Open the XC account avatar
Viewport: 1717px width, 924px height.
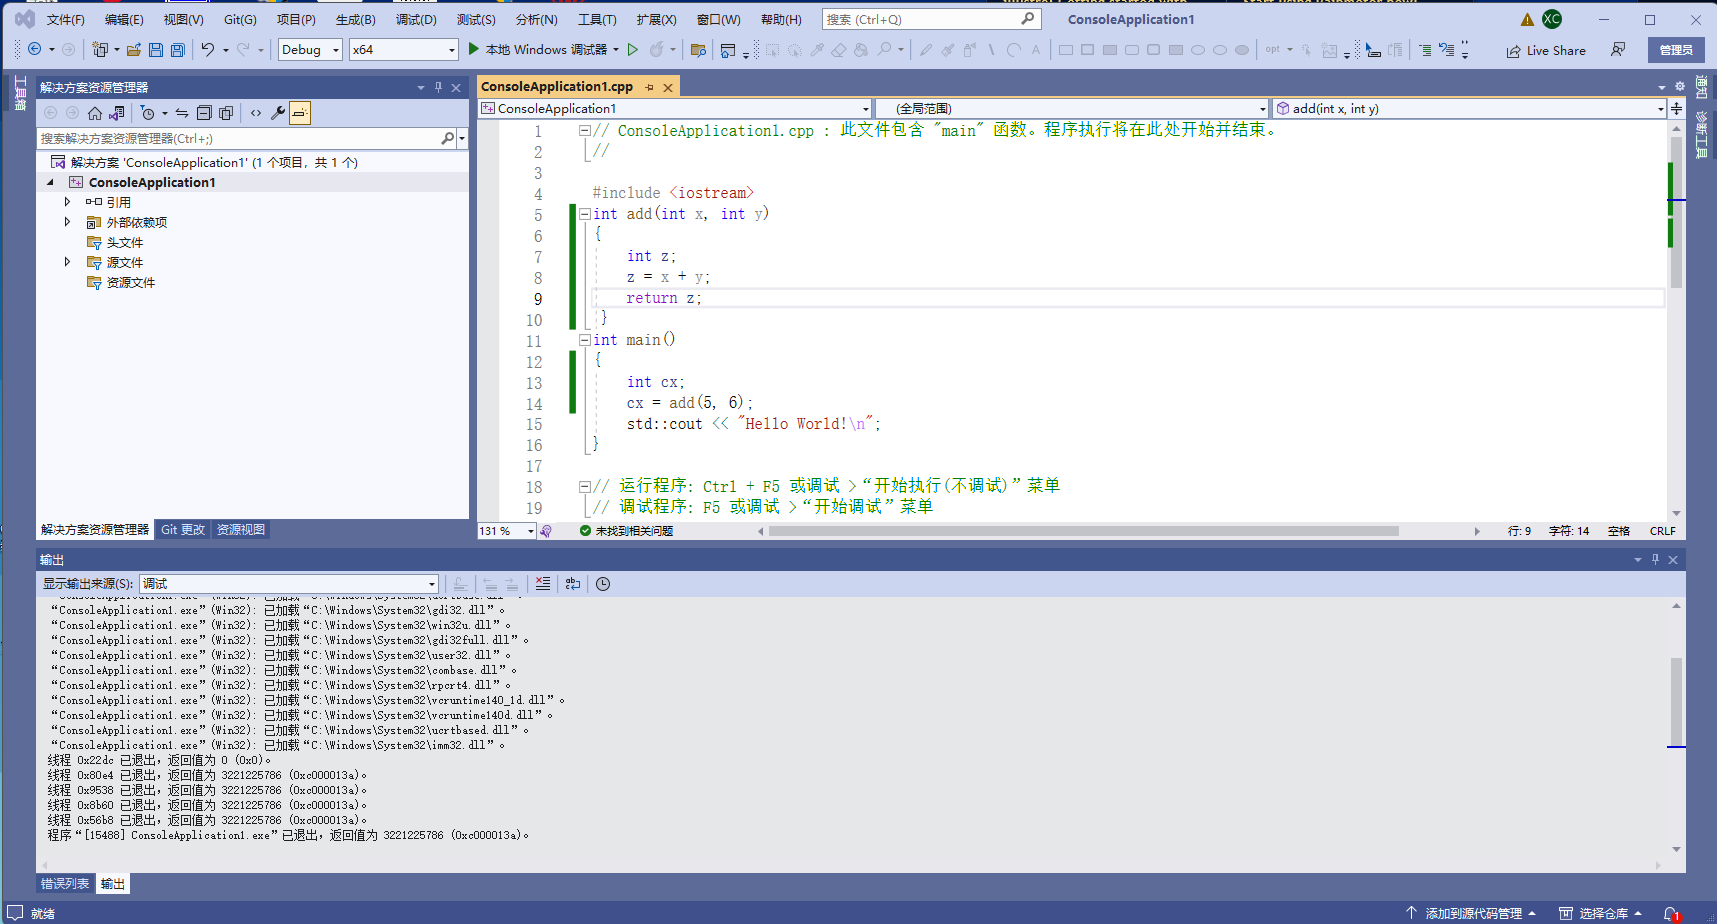pyautogui.click(x=1551, y=19)
